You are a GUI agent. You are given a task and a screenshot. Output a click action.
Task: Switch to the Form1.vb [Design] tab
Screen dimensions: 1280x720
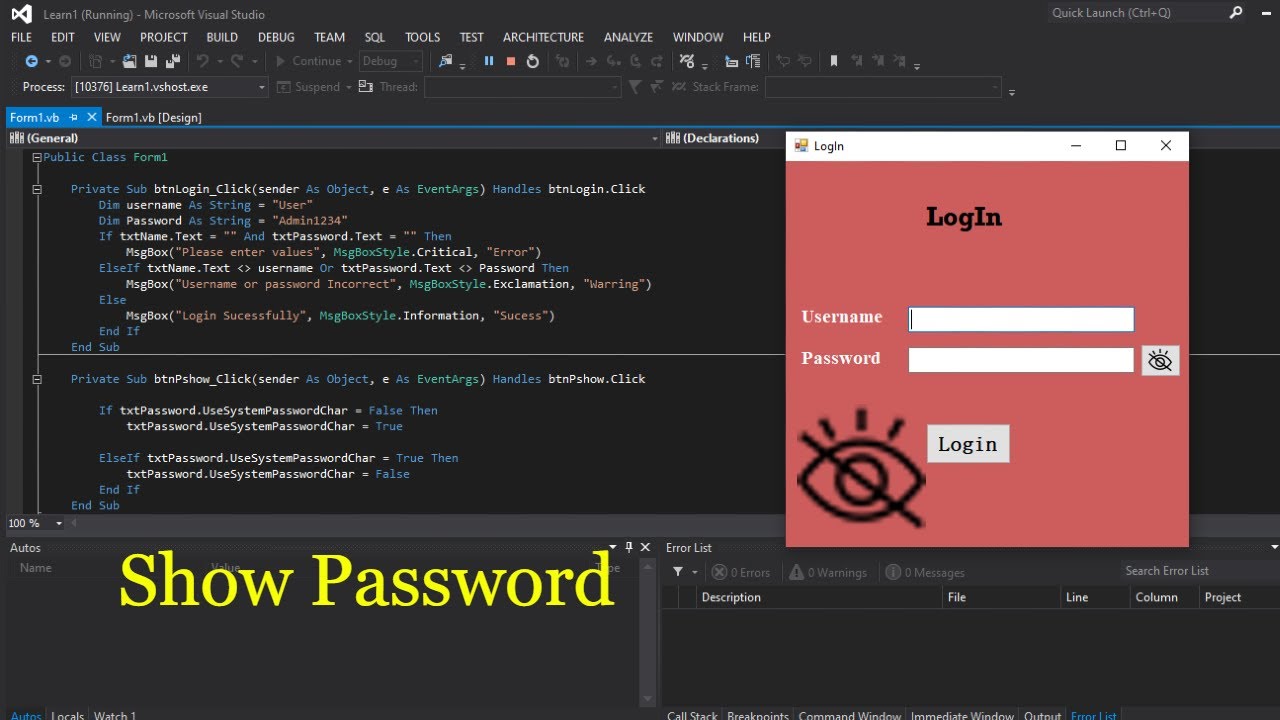pos(153,117)
